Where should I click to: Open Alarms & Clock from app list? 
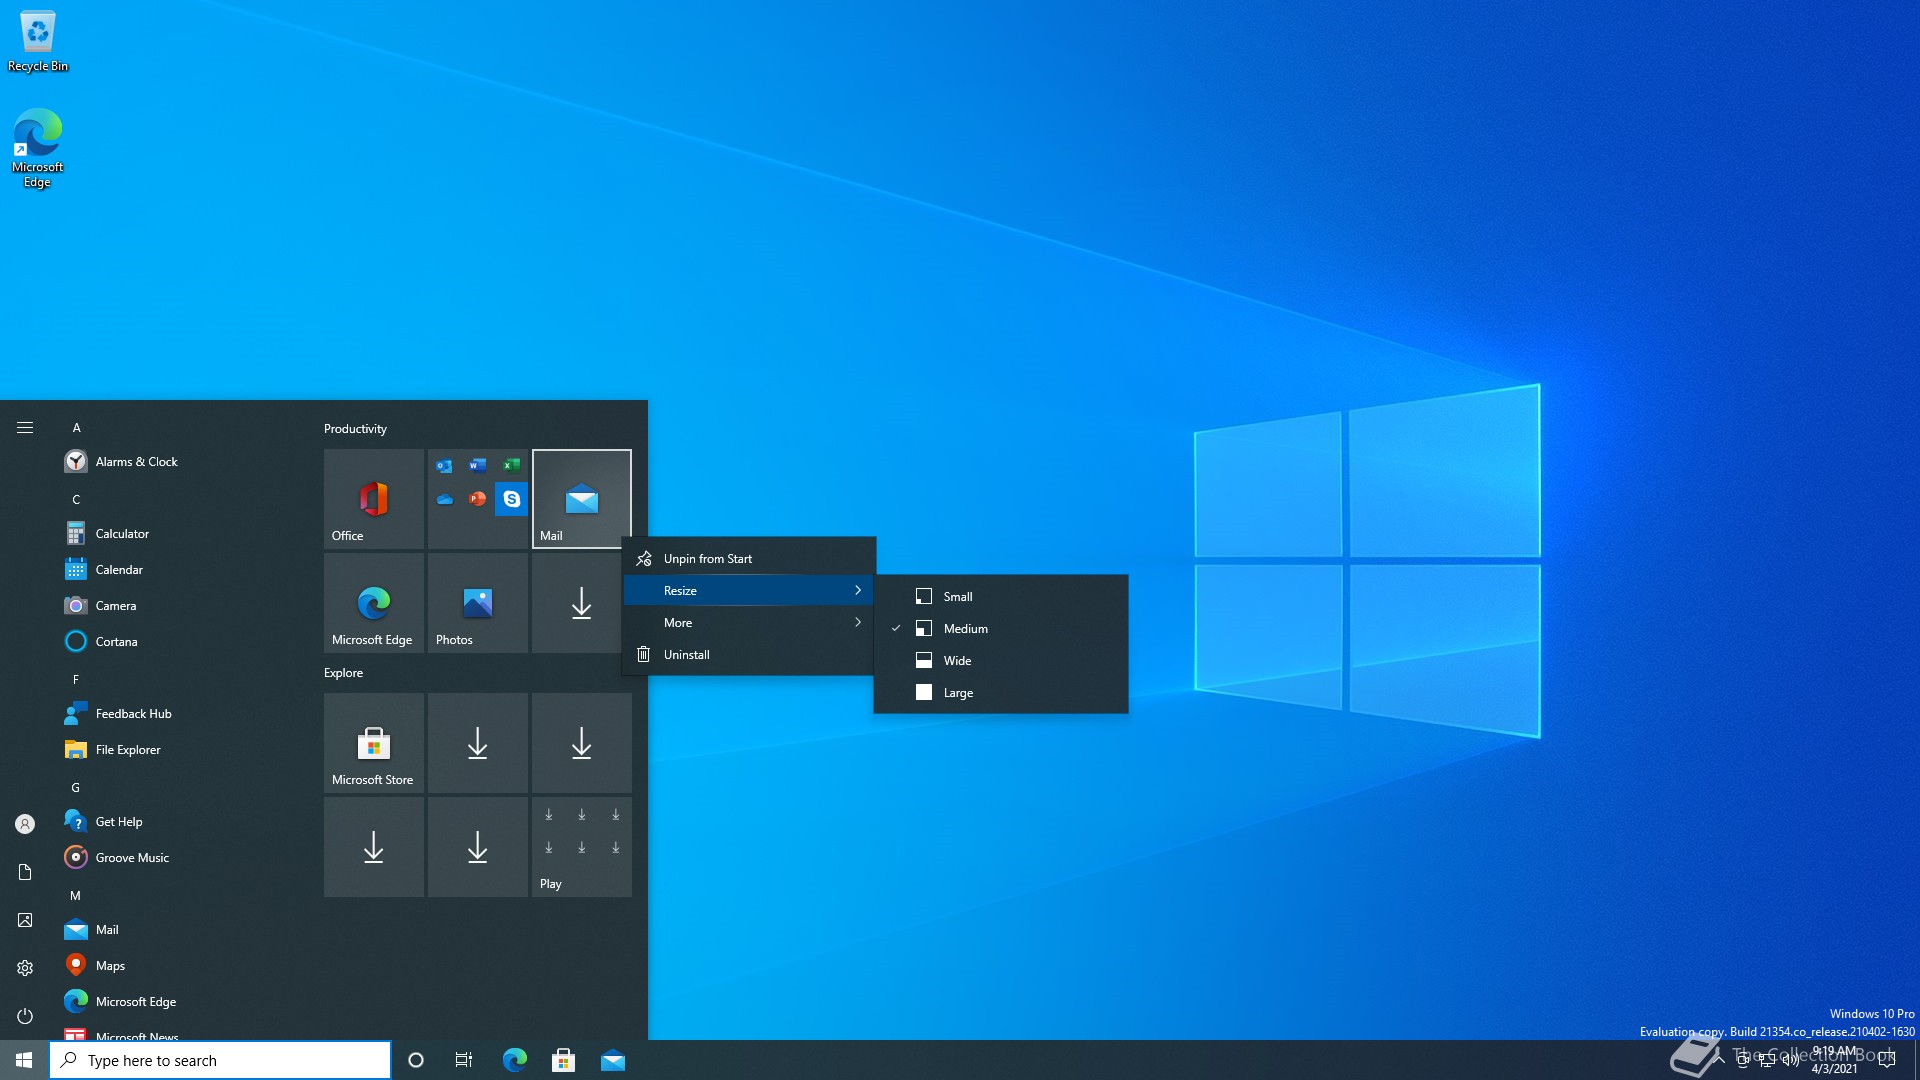coord(180,462)
